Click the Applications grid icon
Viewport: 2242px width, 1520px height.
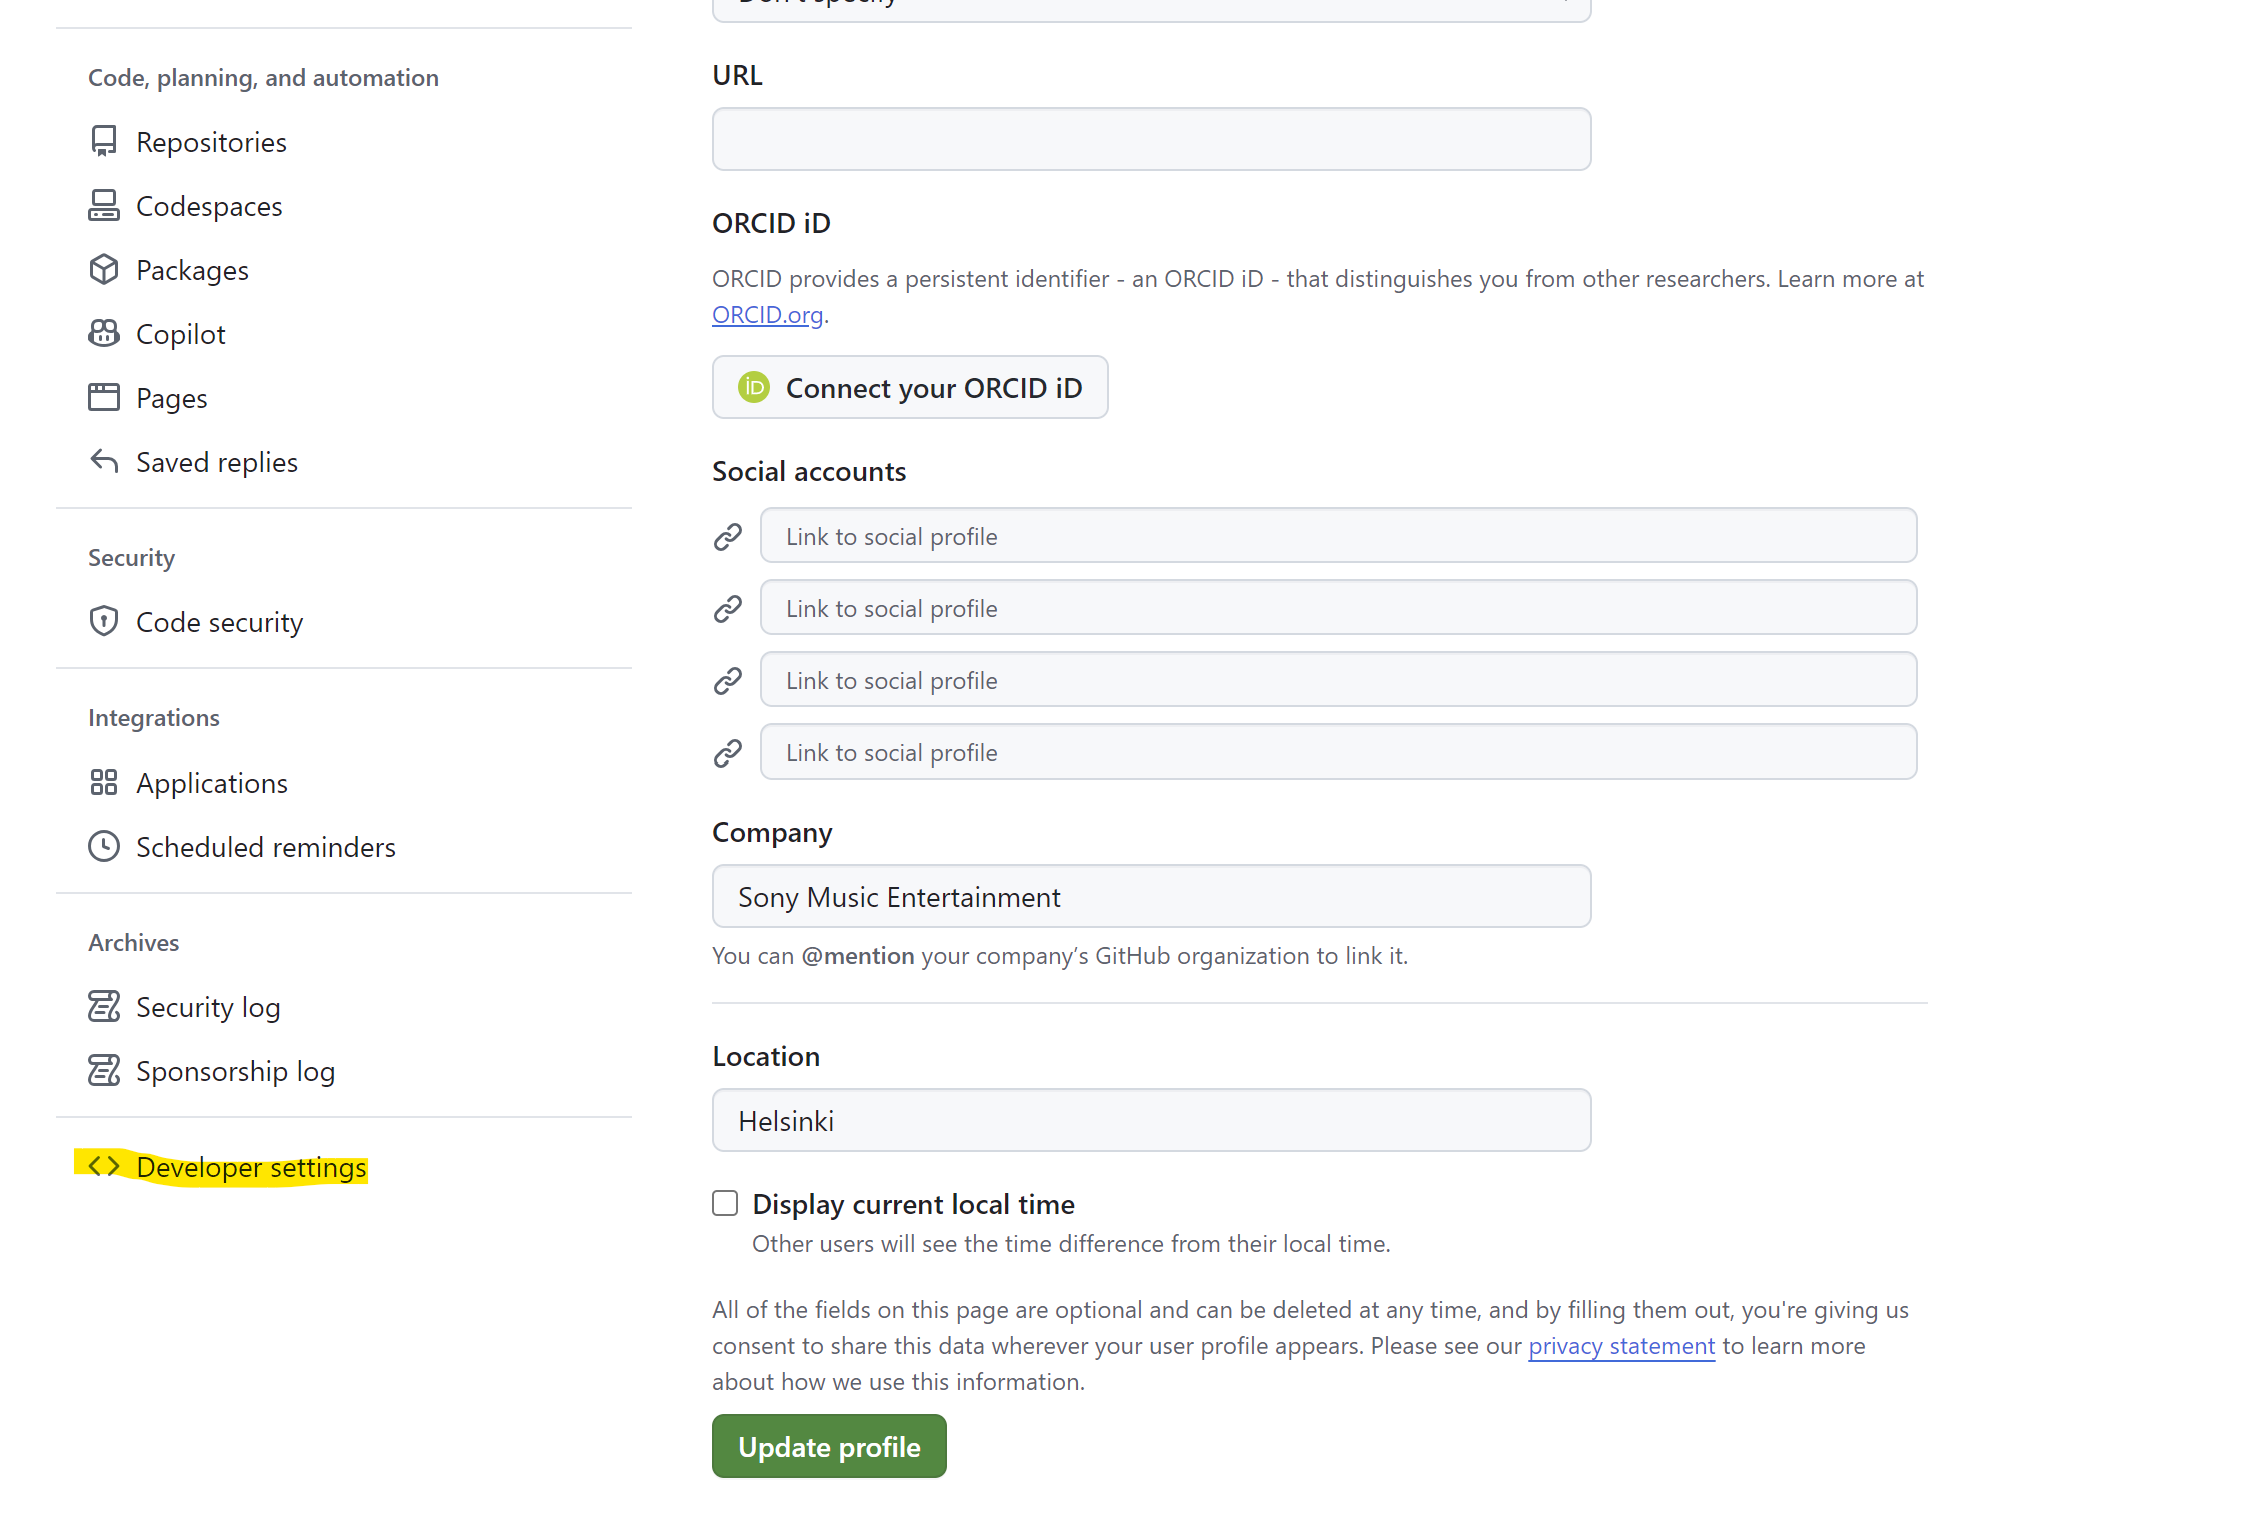click(104, 782)
